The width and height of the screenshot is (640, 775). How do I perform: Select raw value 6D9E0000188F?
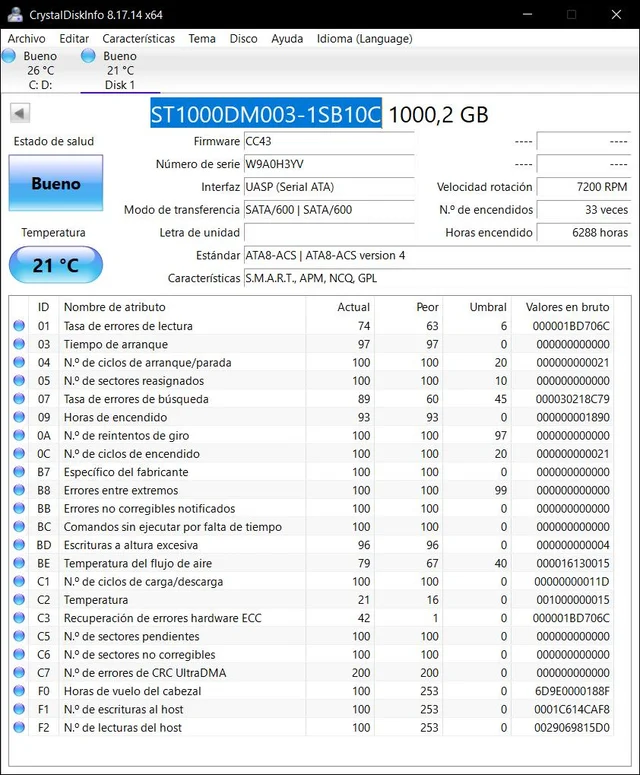tap(572, 691)
